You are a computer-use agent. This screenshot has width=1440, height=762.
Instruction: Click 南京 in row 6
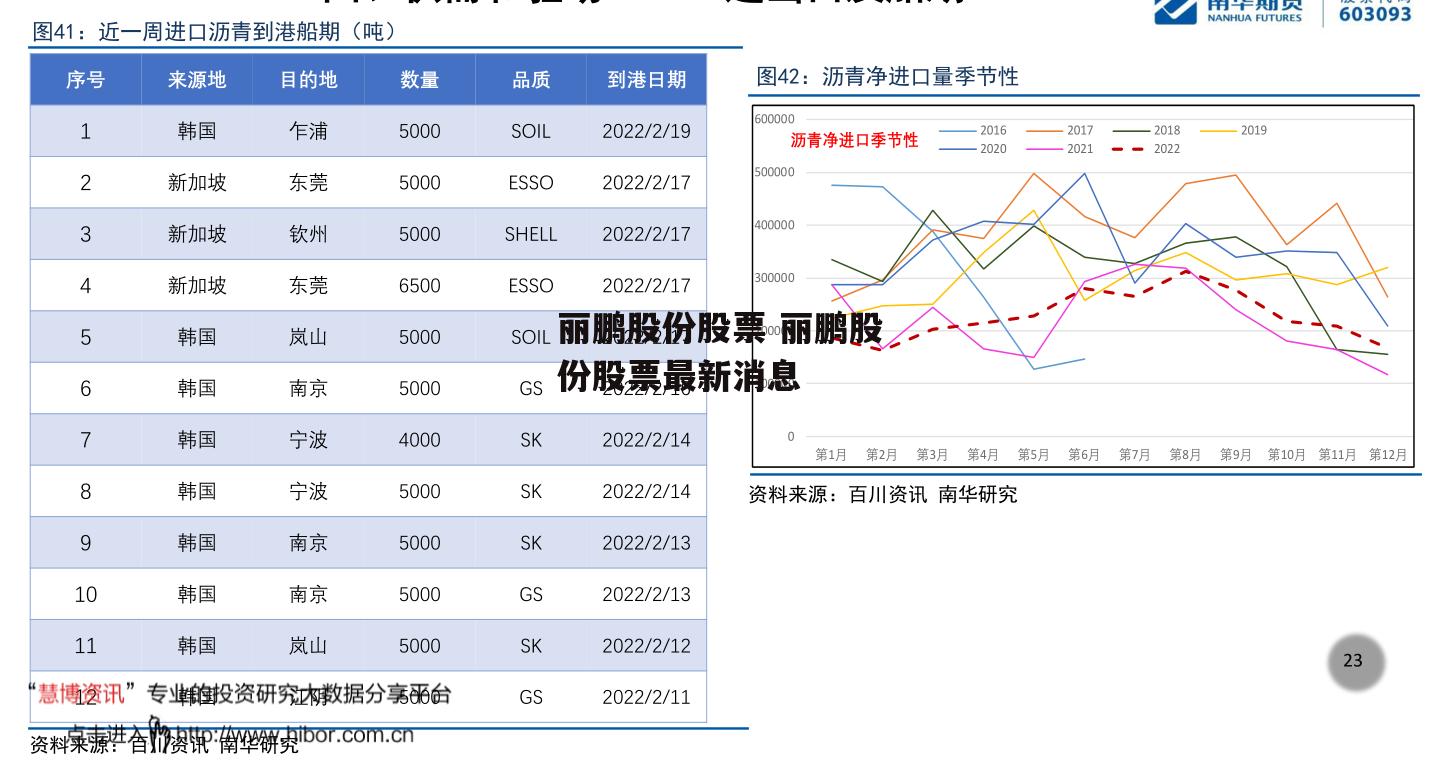[308, 389]
